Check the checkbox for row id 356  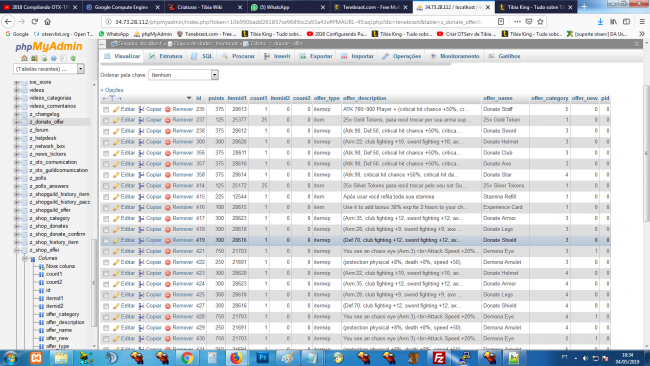(106, 153)
